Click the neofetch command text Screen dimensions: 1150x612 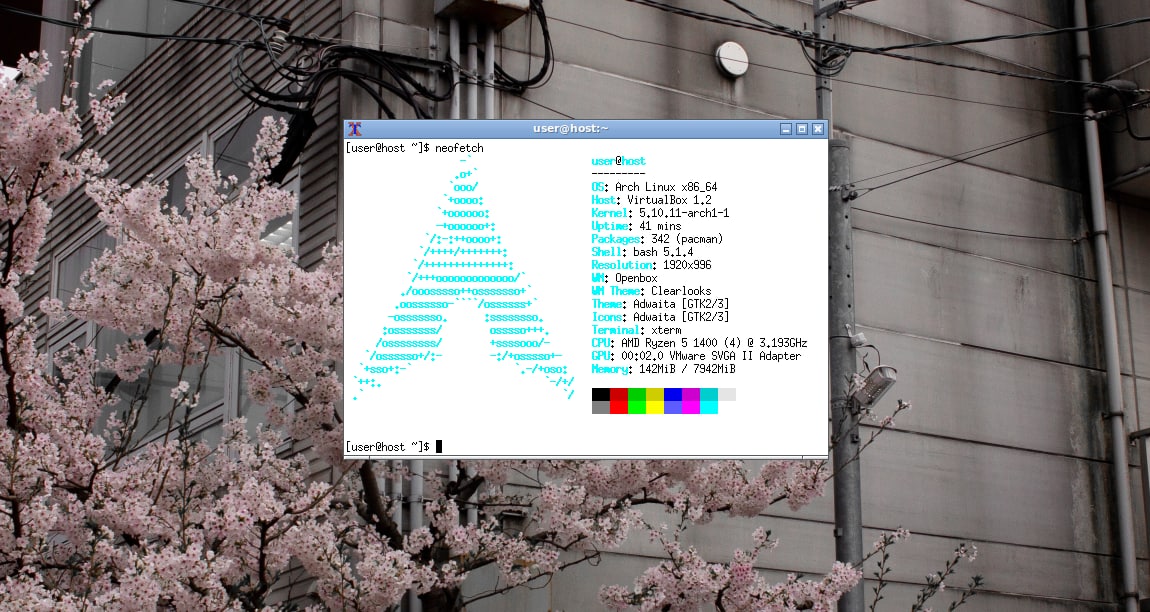point(459,148)
